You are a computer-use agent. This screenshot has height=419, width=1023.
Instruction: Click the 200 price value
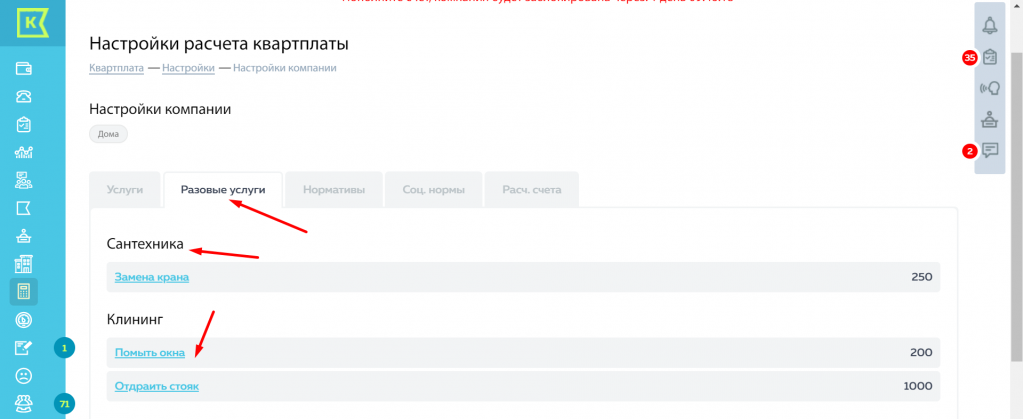click(921, 353)
